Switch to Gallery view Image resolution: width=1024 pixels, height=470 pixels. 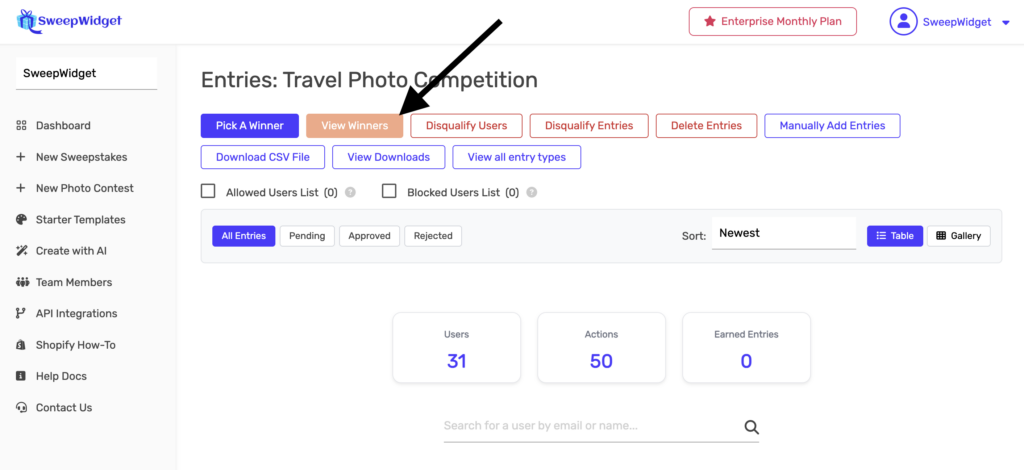point(958,236)
